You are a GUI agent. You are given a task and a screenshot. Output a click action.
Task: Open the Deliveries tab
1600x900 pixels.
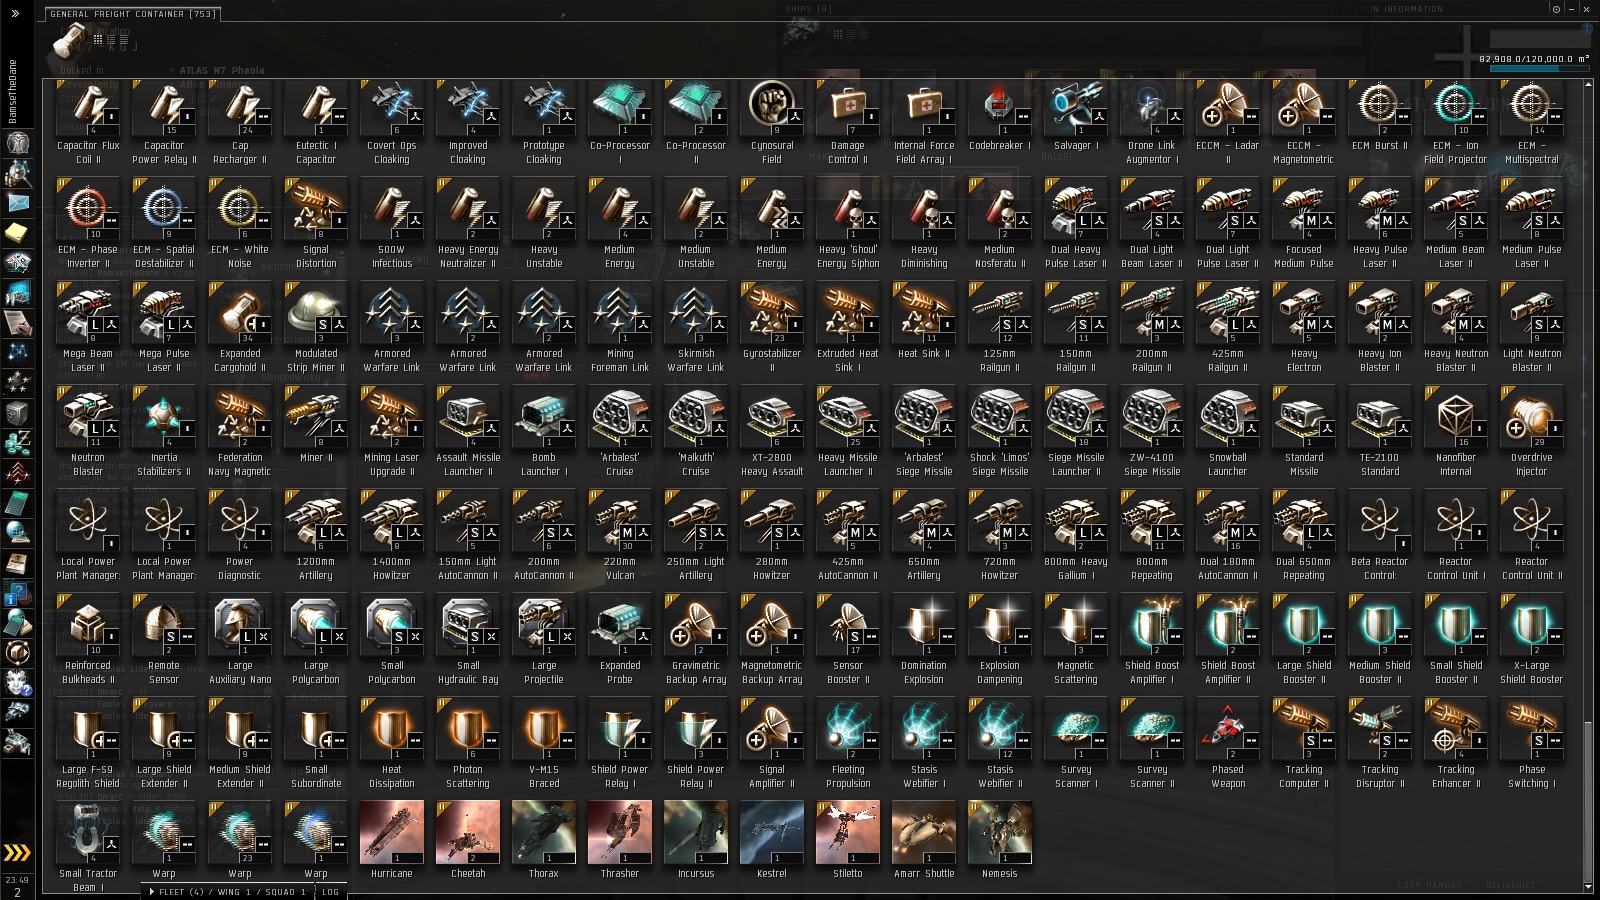click(x=1511, y=885)
